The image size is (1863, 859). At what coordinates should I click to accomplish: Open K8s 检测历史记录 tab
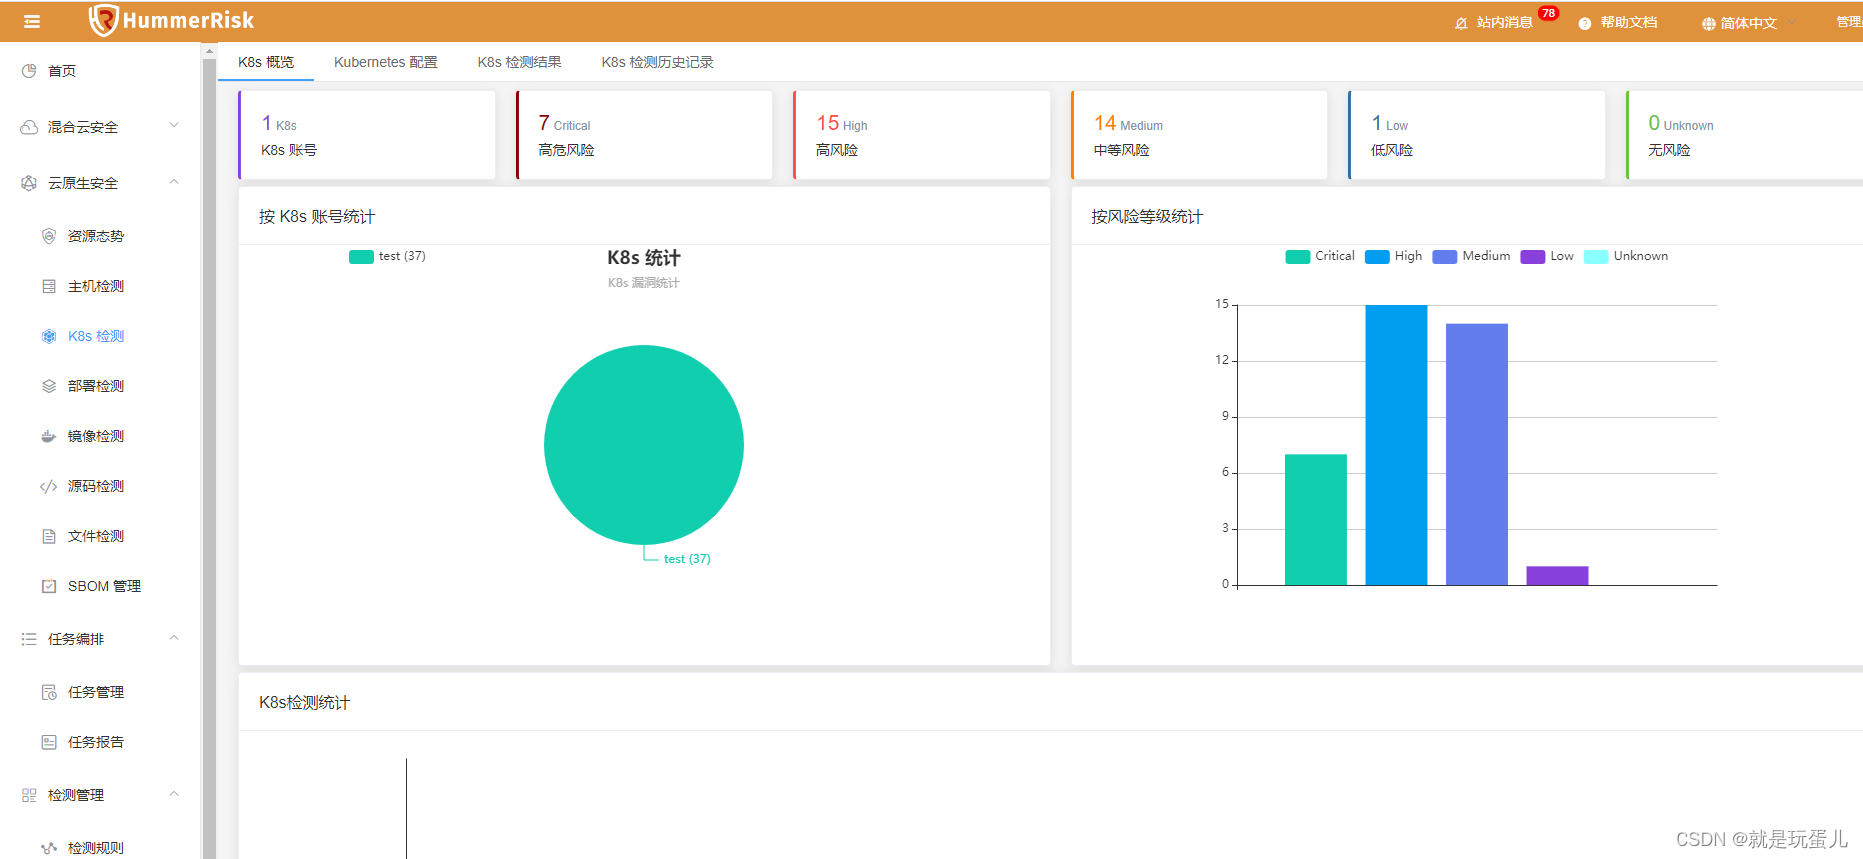tap(658, 62)
